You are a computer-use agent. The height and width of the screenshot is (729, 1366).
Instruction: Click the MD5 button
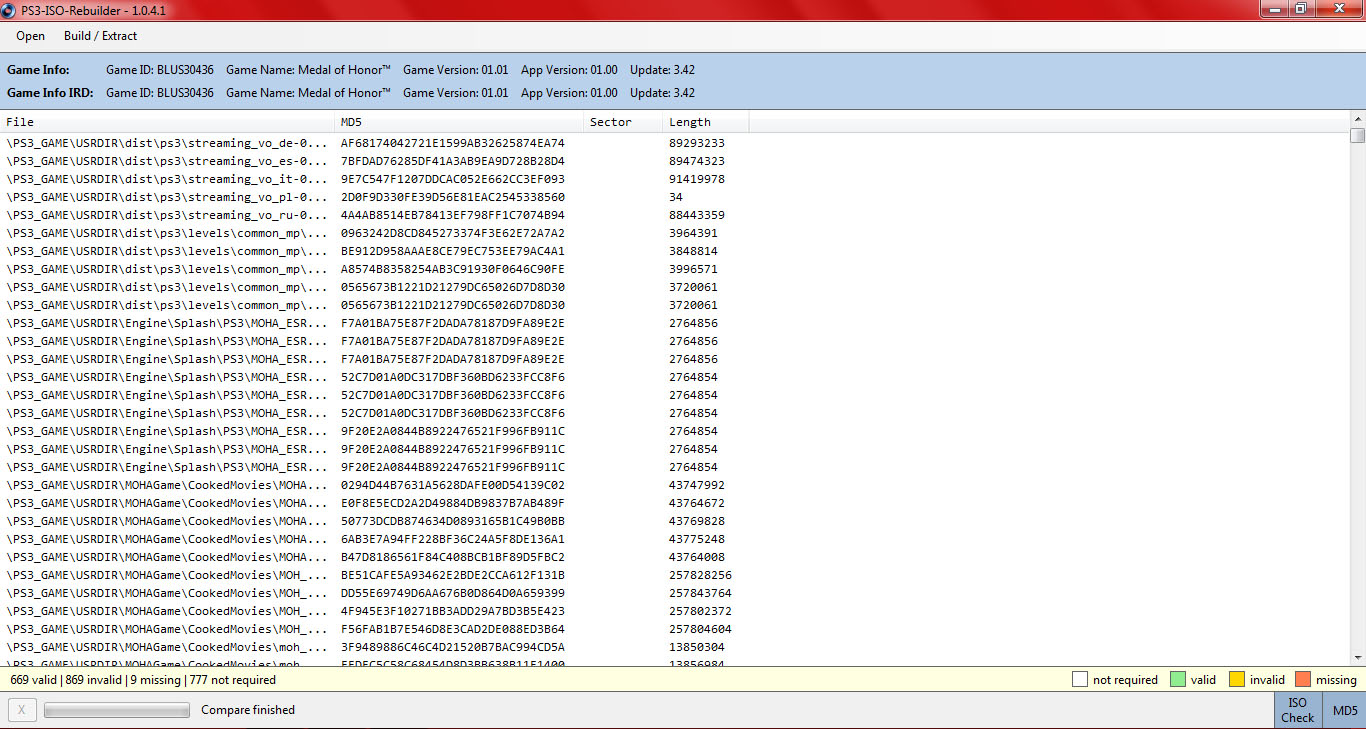(1345, 710)
